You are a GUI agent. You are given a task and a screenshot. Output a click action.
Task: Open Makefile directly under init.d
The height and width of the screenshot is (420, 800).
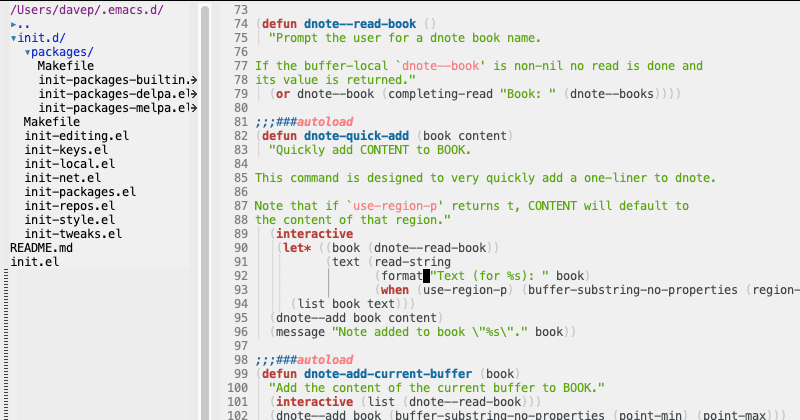pyautogui.click(x=52, y=122)
